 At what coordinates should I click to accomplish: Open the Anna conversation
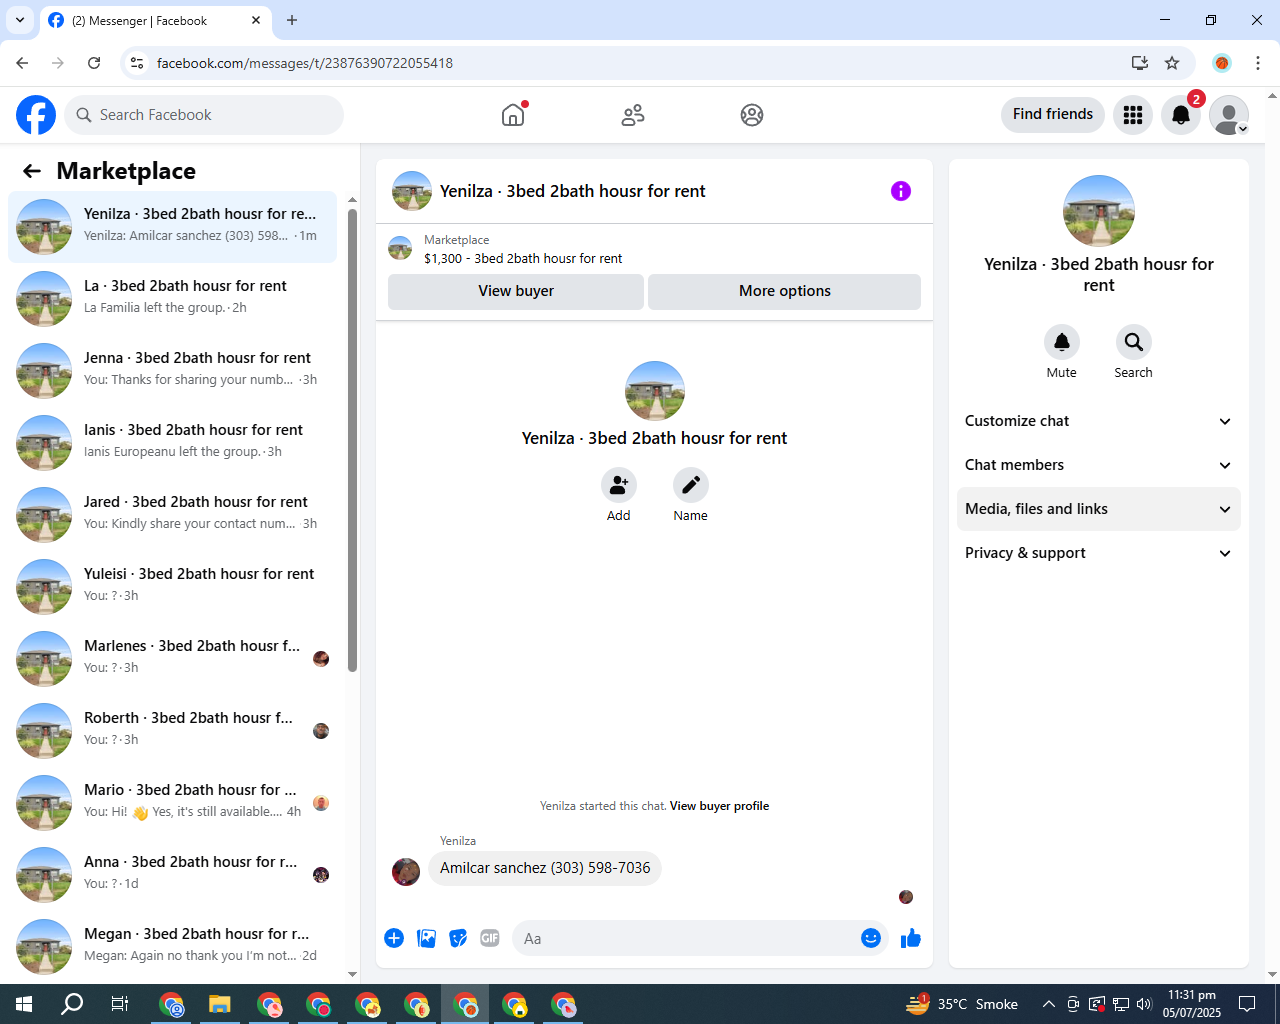(x=172, y=875)
